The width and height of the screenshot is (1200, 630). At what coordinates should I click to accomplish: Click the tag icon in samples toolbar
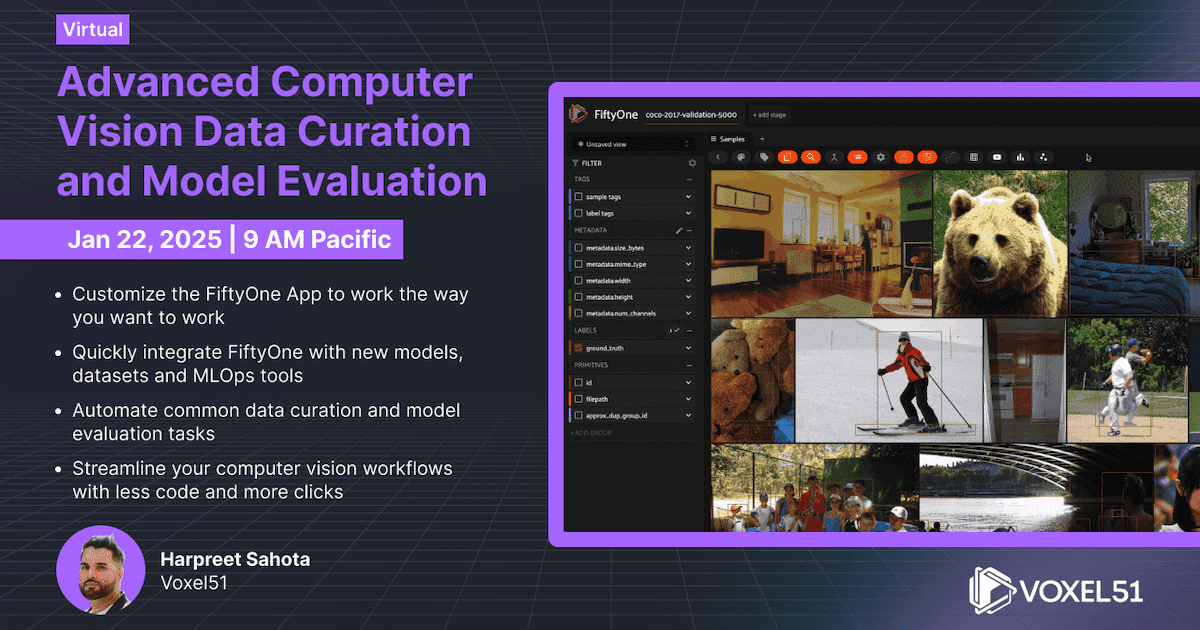point(764,157)
